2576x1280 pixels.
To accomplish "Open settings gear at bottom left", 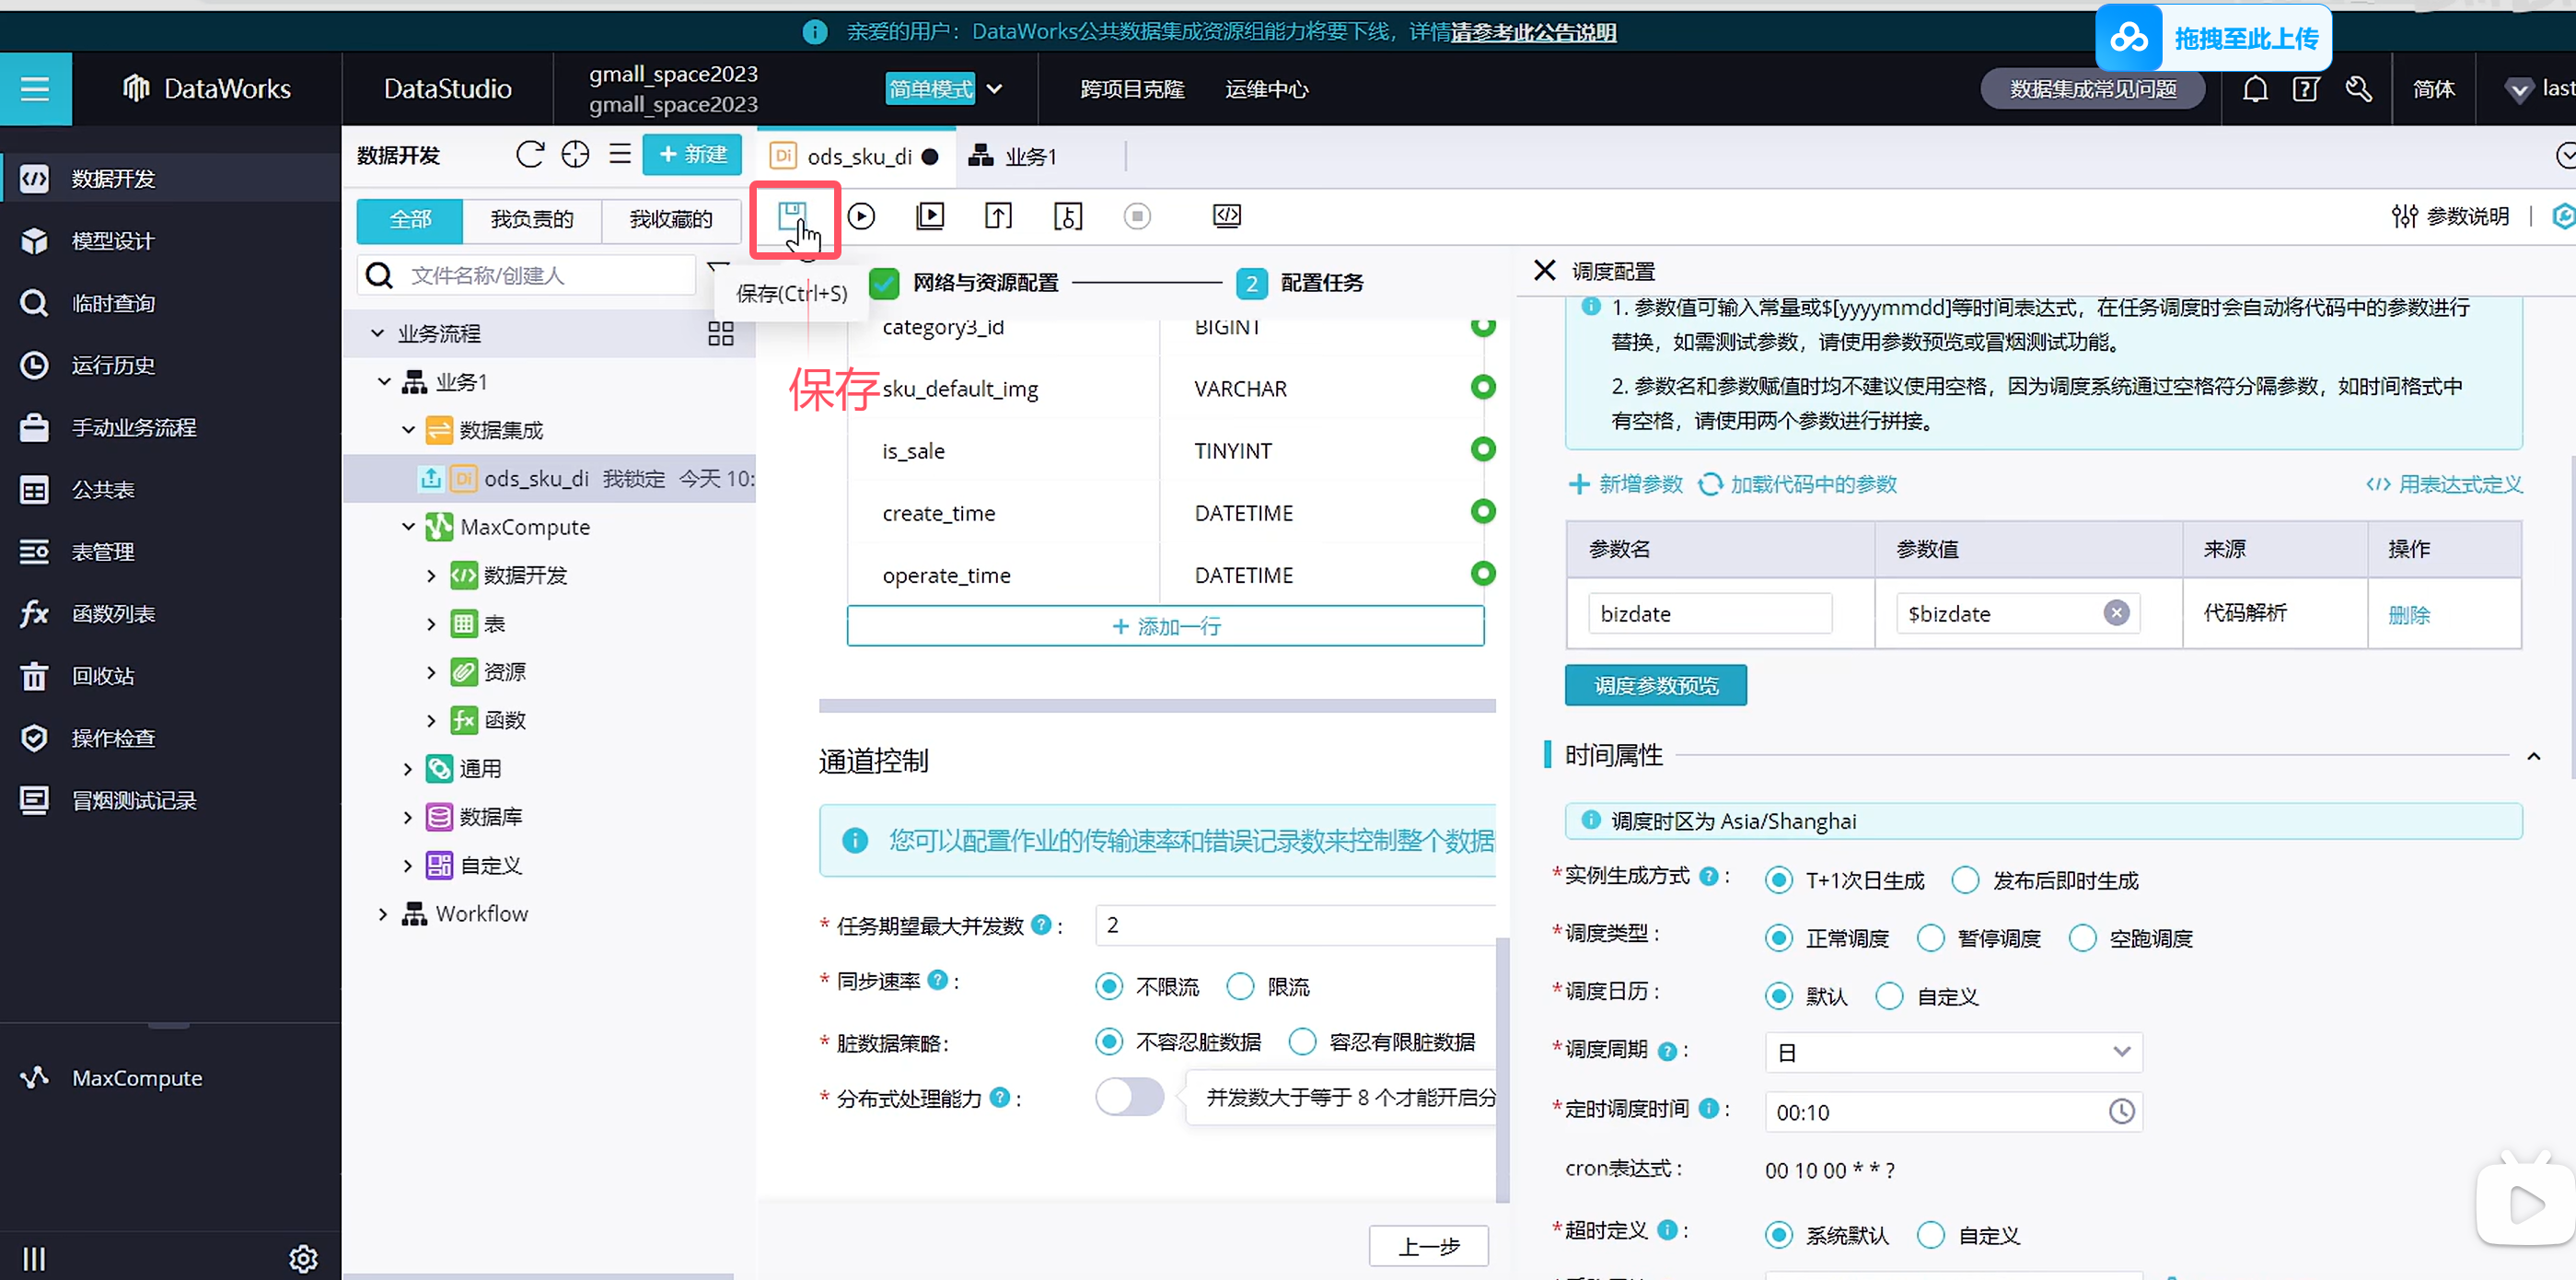I will coord(303,1258).
